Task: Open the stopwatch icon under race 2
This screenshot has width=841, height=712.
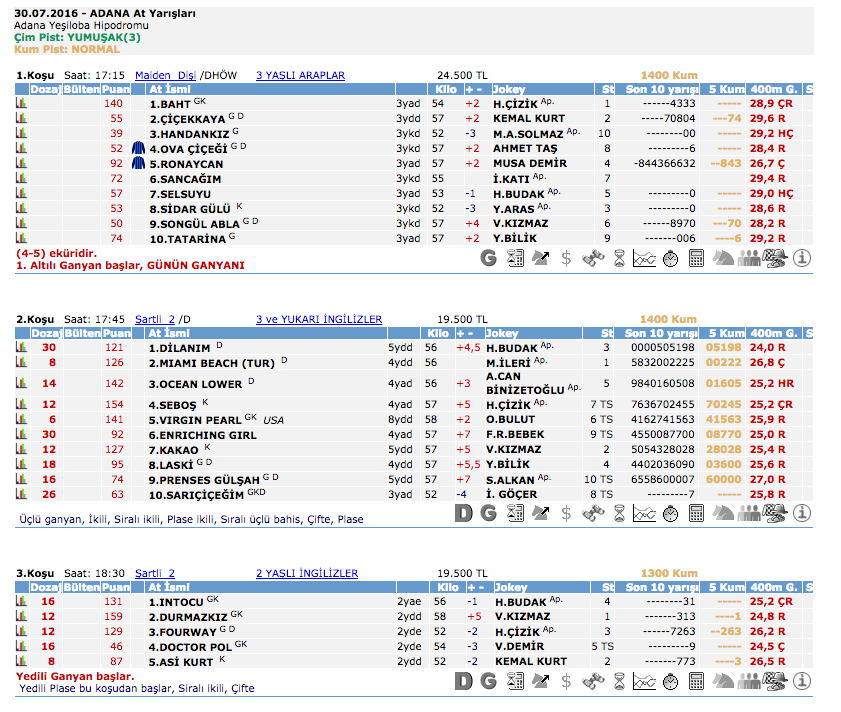Action: click(671, 513)
